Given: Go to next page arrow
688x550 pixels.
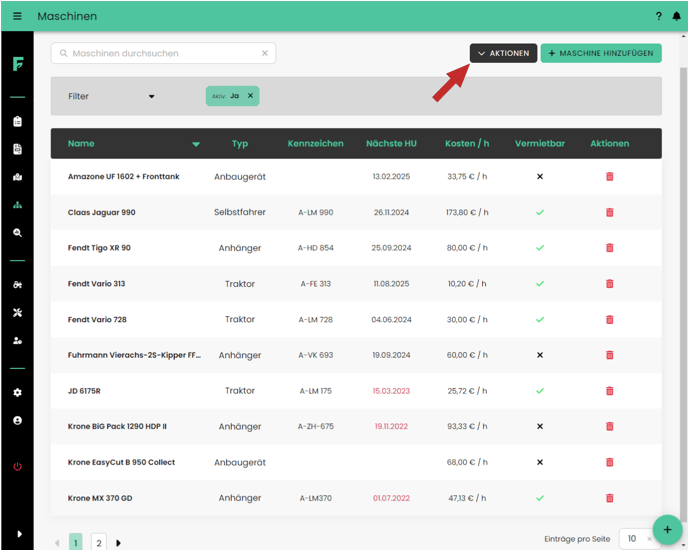Looking at the screenshot, I should pyautogui.click(x=118, y=543).
